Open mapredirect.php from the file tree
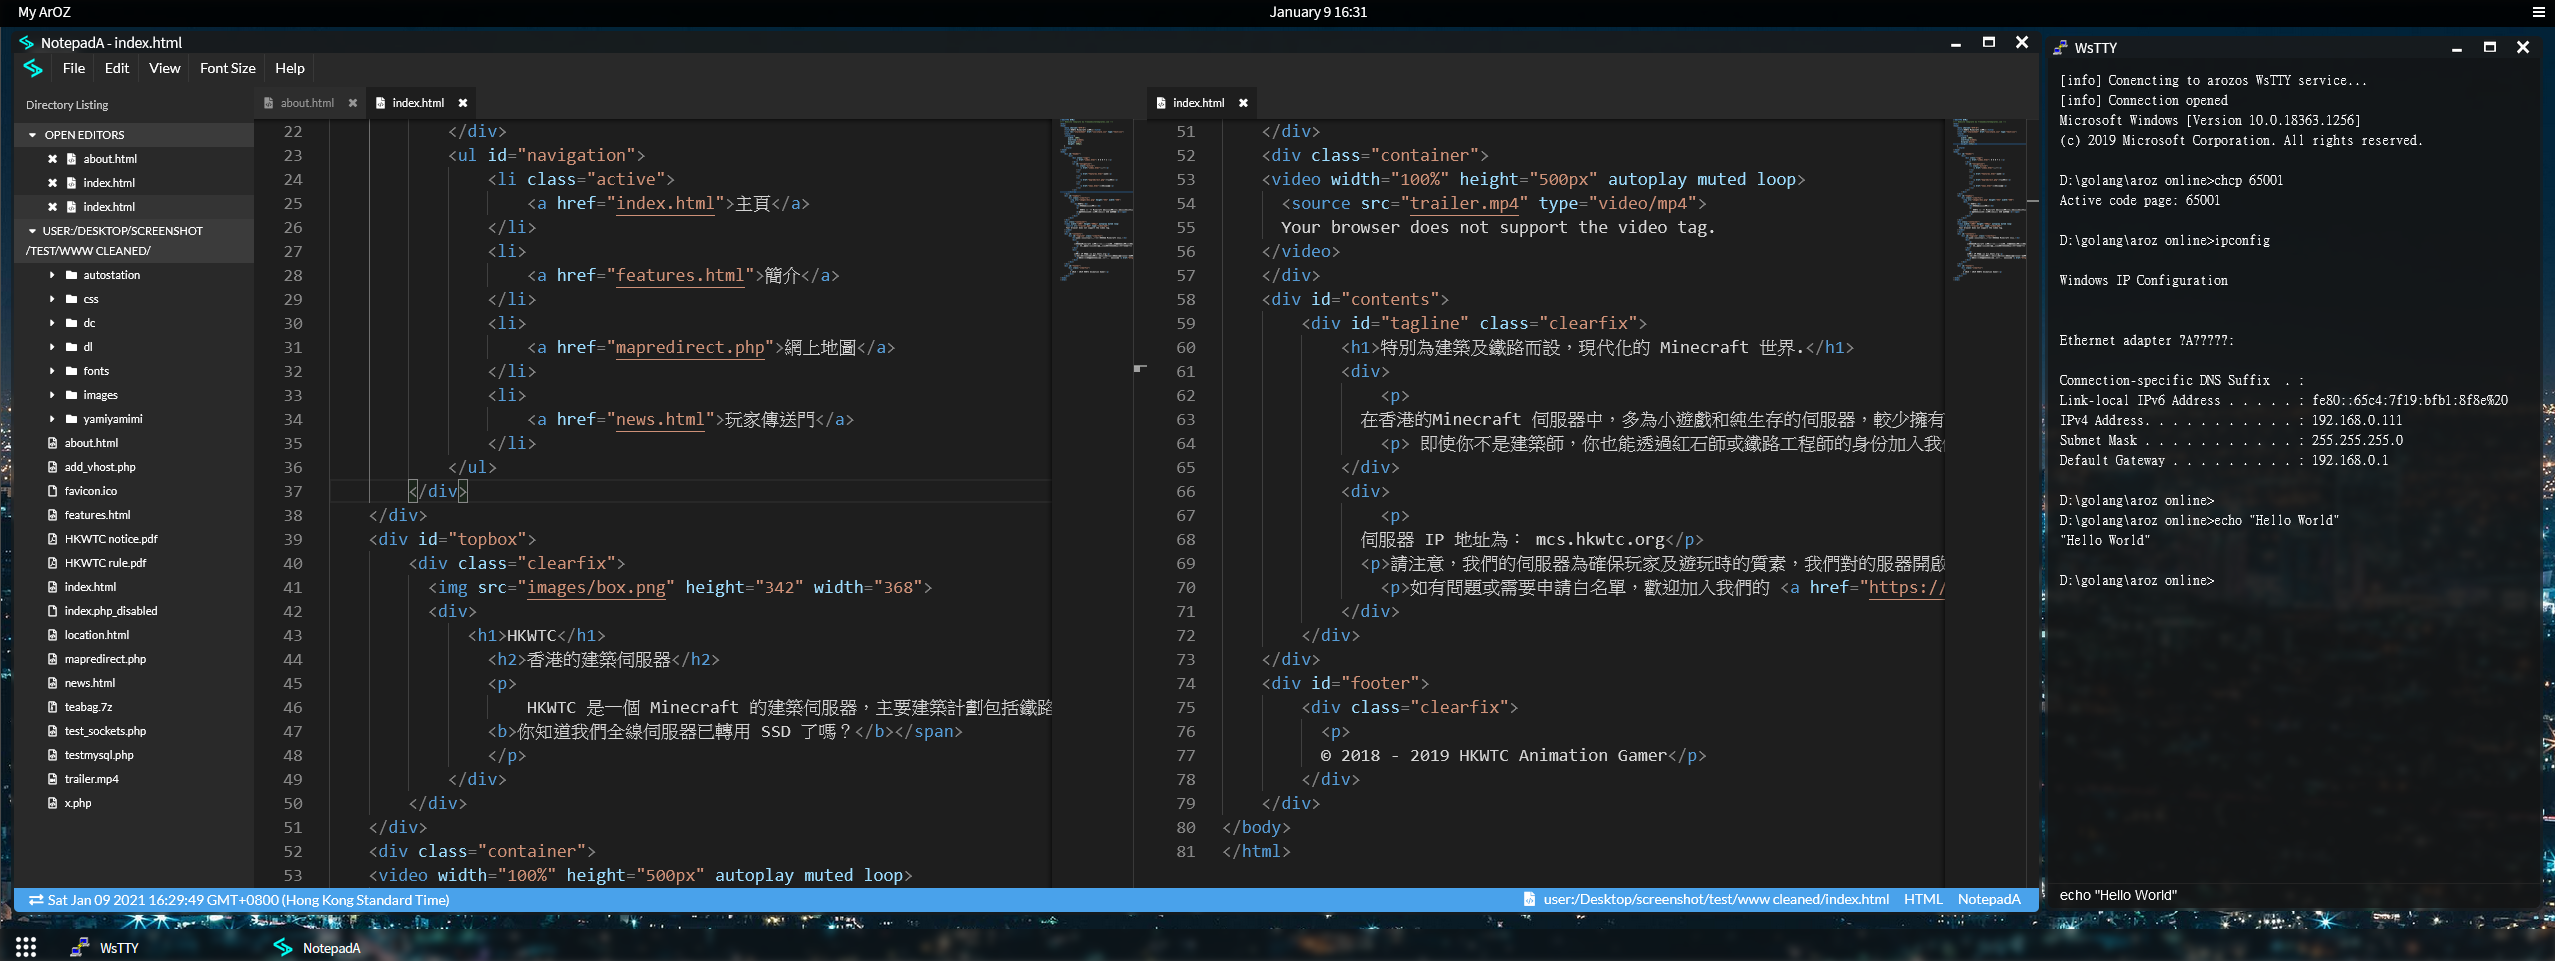This screenshot has height=961, width=2555. coord(105,659)
